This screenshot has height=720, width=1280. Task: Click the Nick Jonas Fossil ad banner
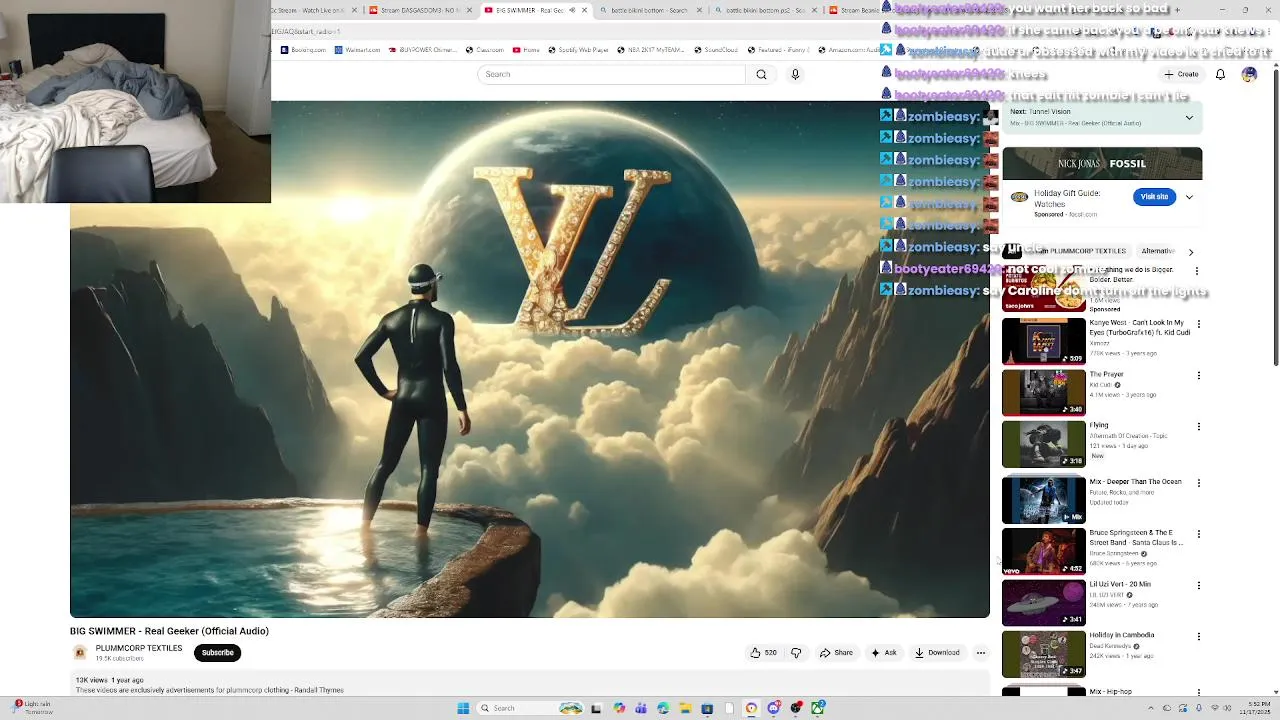point(1102,164)
